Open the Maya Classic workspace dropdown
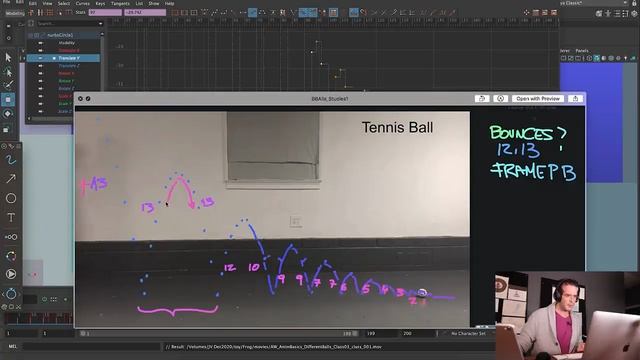Viewport: 640px width, 360px height. click(x=592, y=3)
